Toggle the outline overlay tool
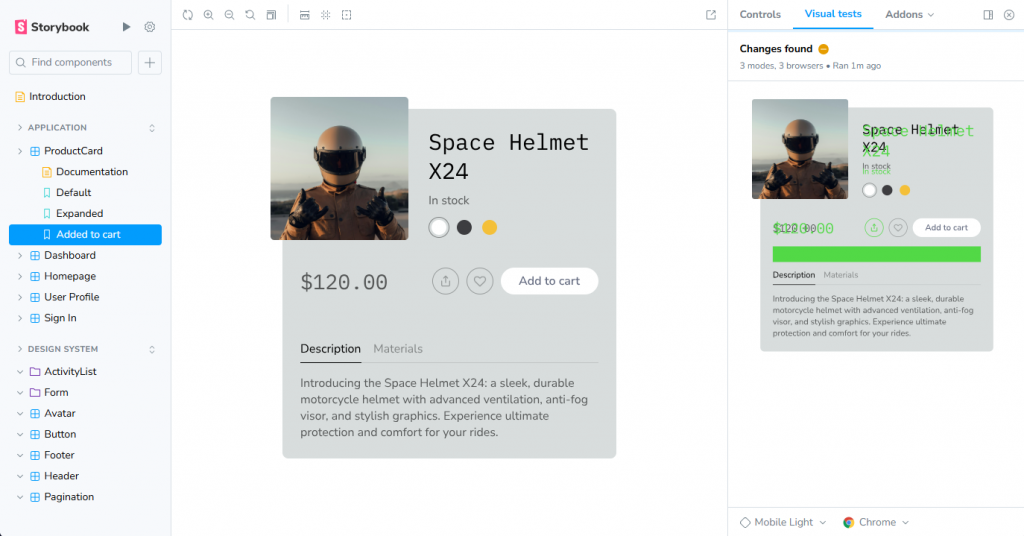The width and height of the screenshot is (1024, 536). coord(346,15)
